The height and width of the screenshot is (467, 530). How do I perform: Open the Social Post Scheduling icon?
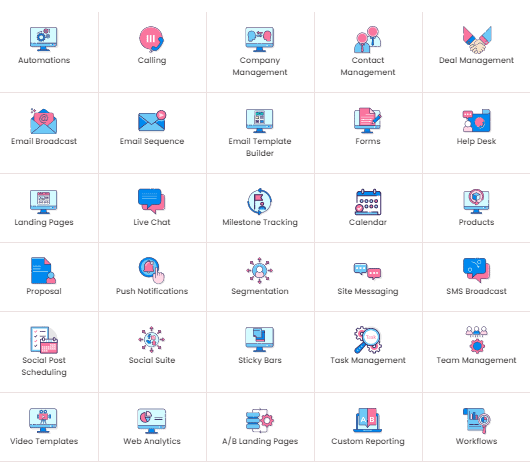click(x=44, y=340)
